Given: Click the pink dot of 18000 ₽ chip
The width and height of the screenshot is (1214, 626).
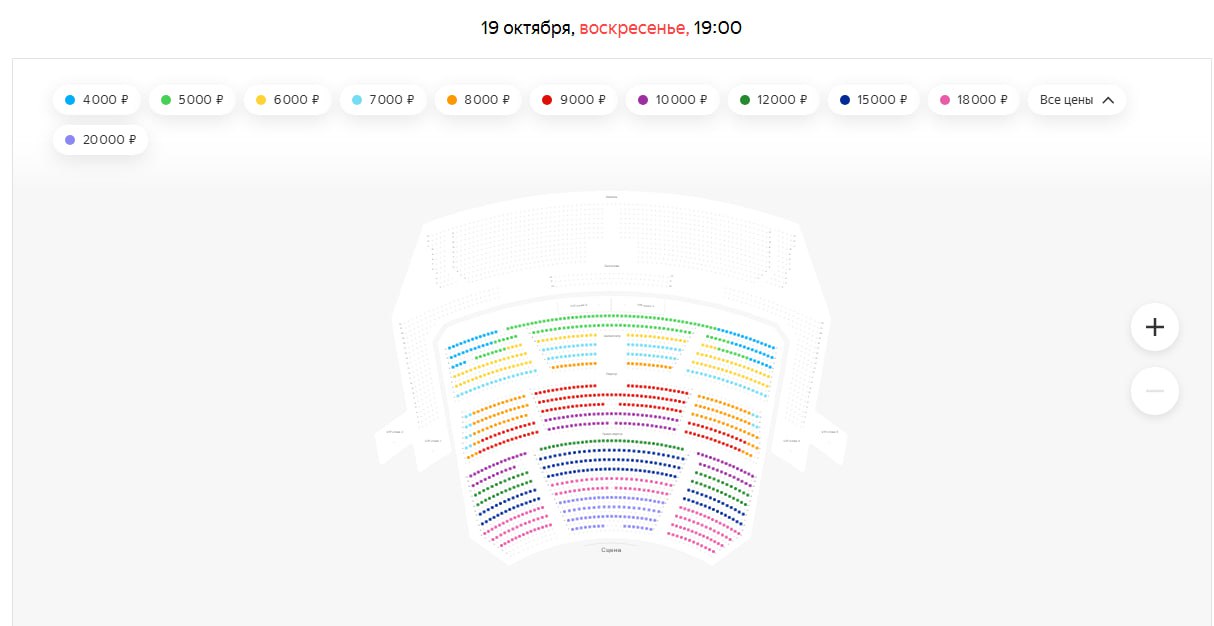Looking at the screenshot, I should tap(945, 100).
